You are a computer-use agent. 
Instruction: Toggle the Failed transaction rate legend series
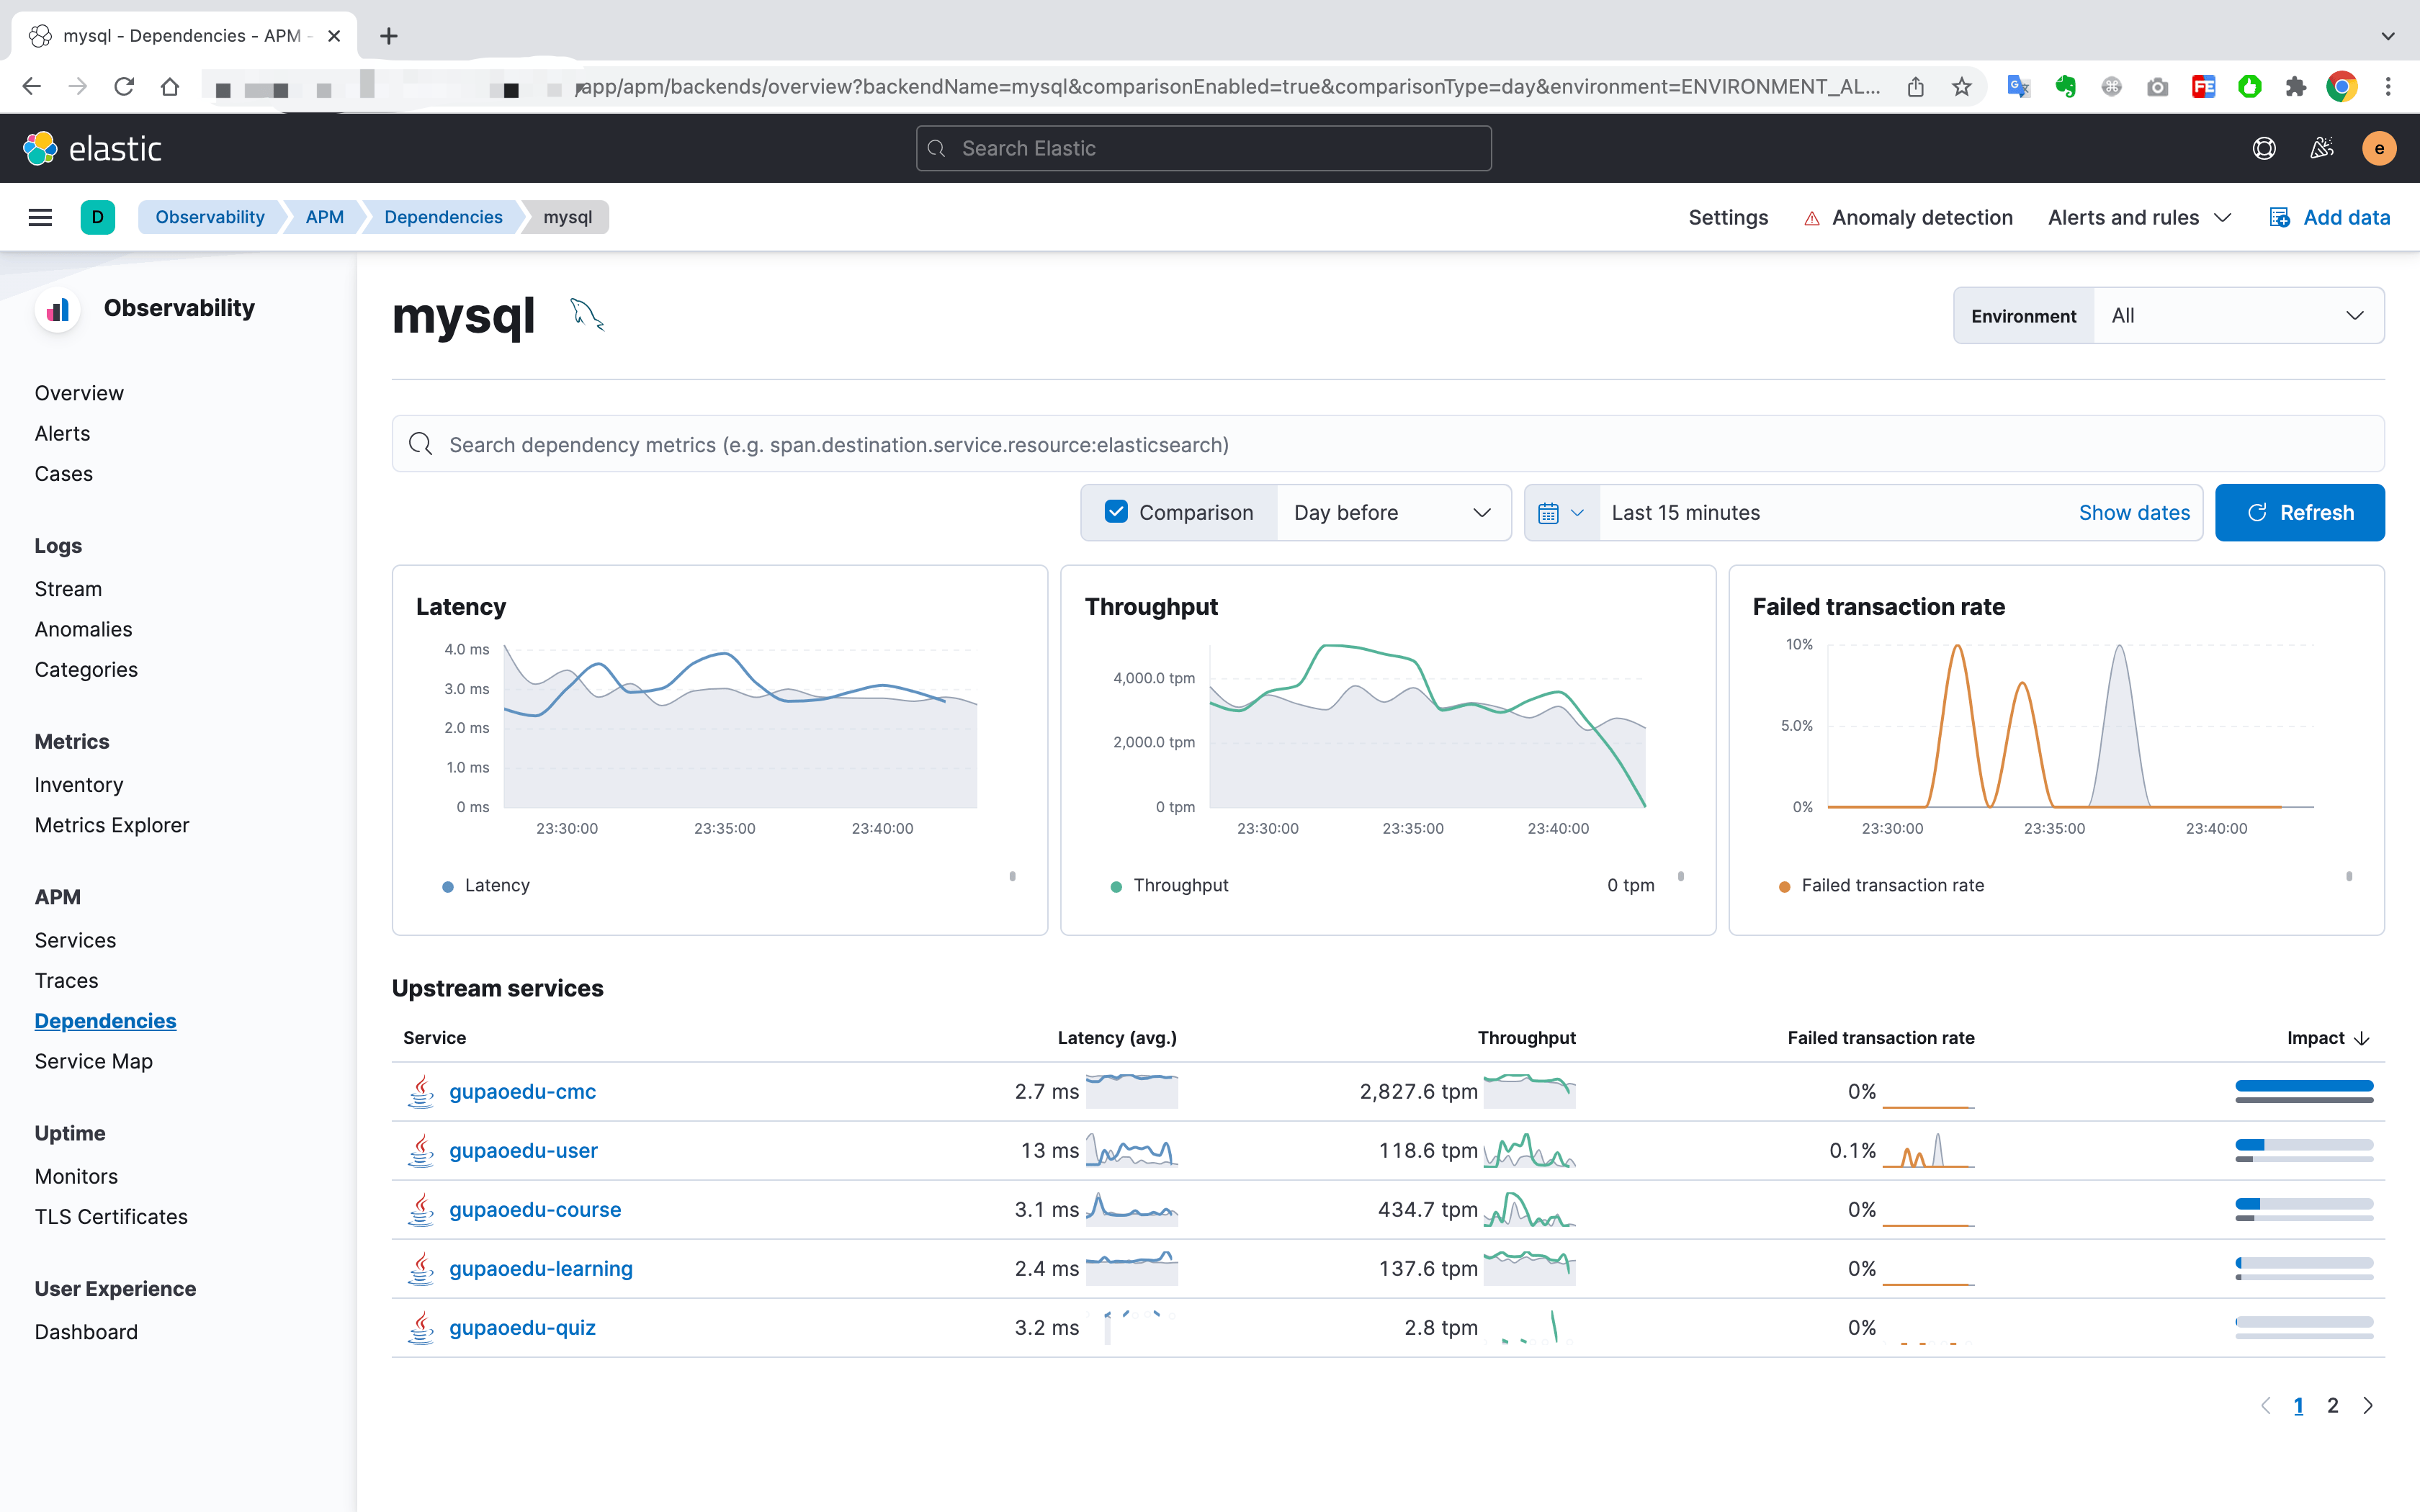point(1882,885)
